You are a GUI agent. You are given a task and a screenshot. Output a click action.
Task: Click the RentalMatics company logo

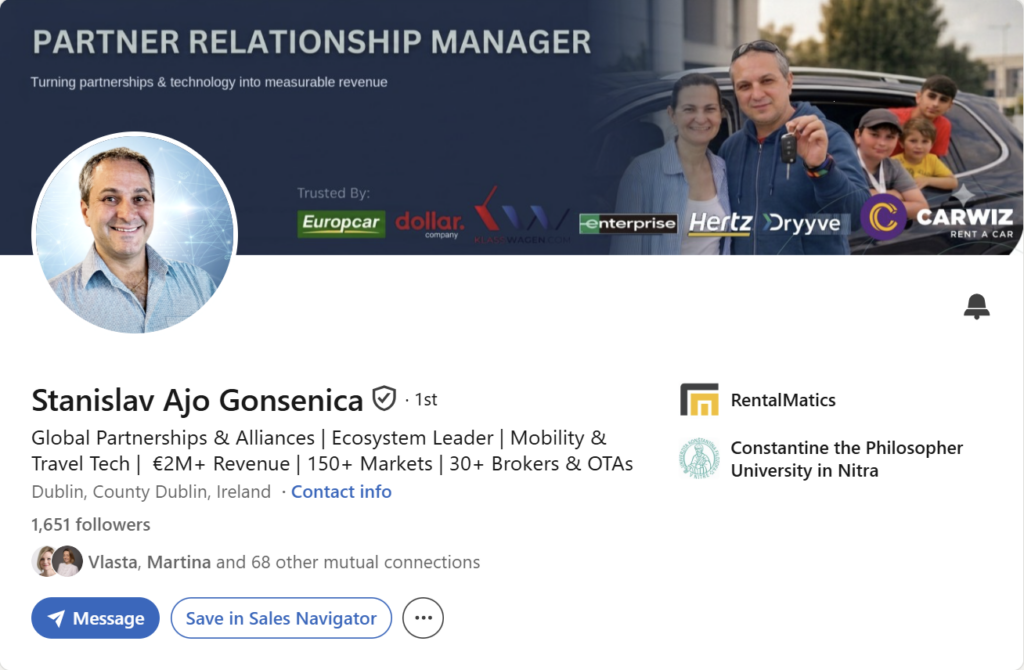pos(699,400)
